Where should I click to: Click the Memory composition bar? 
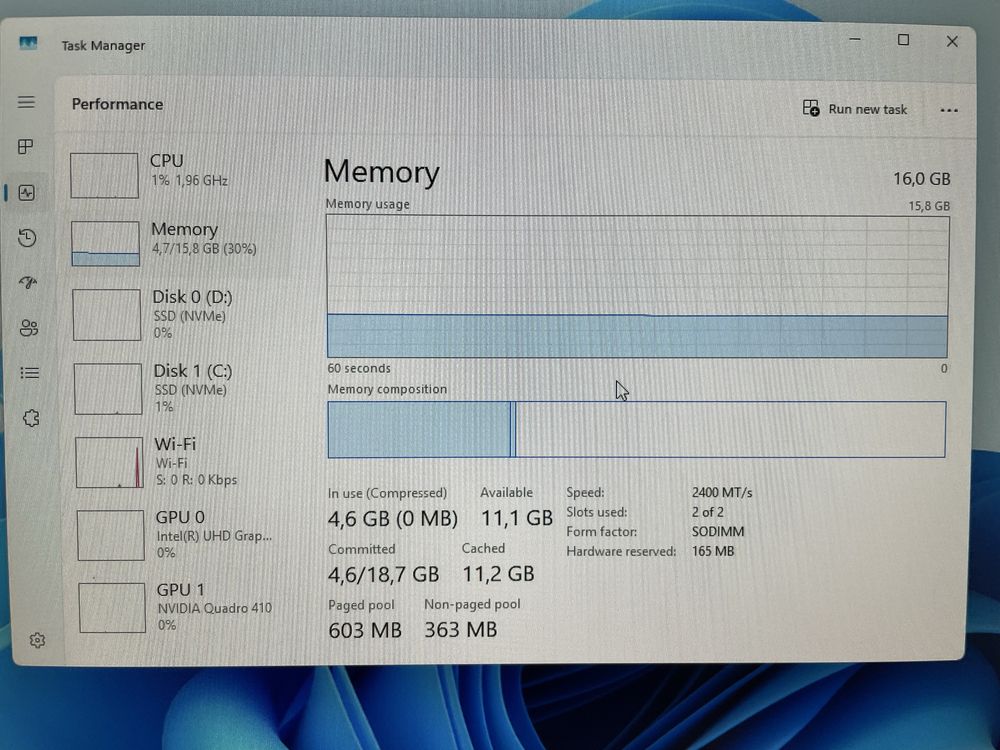click(x=636, y=429)
